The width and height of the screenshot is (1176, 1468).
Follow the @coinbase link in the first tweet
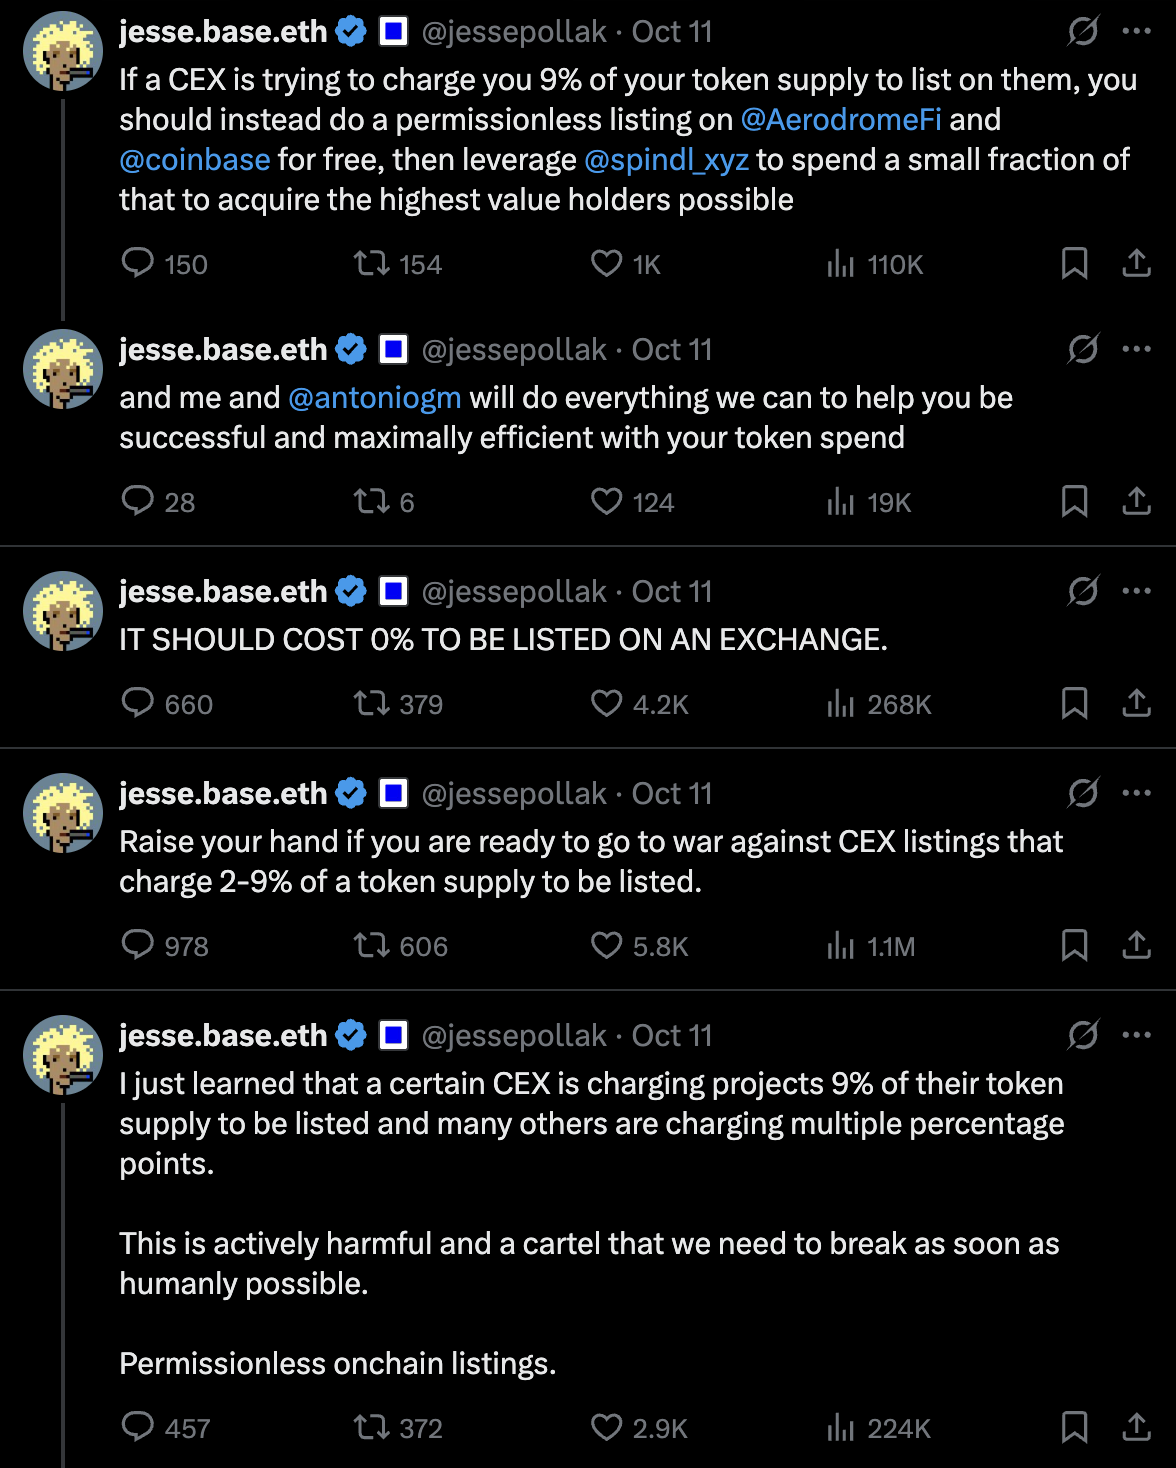click(x=194, y=159)
